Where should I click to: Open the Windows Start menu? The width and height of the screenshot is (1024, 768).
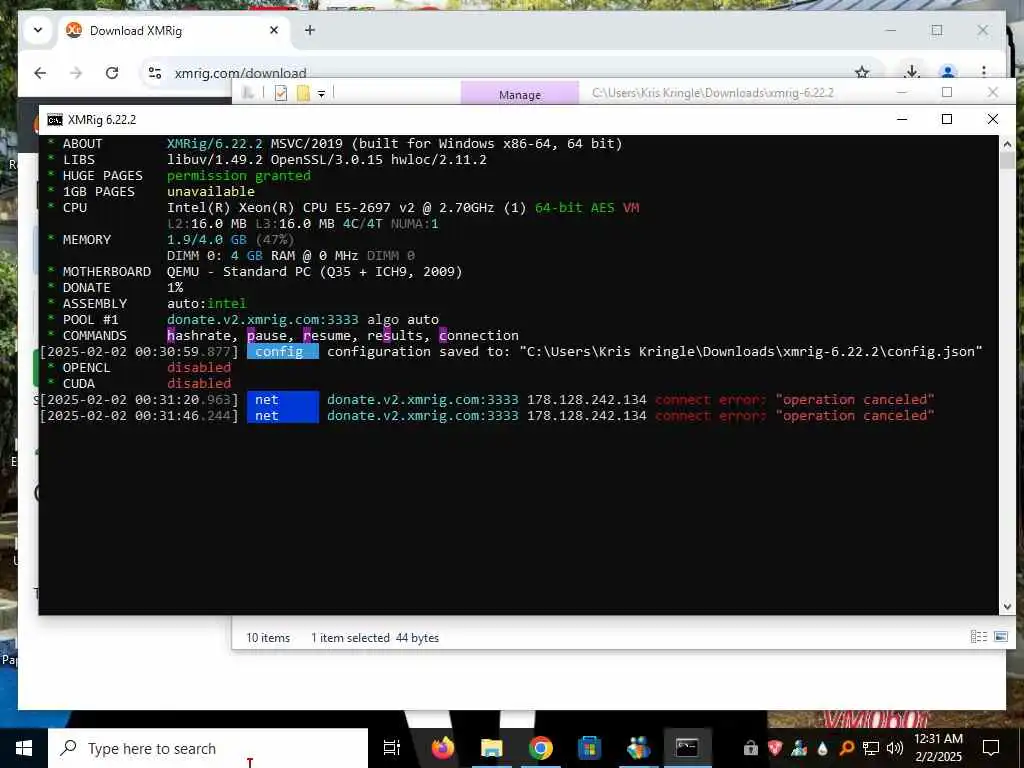coord(24,748)
